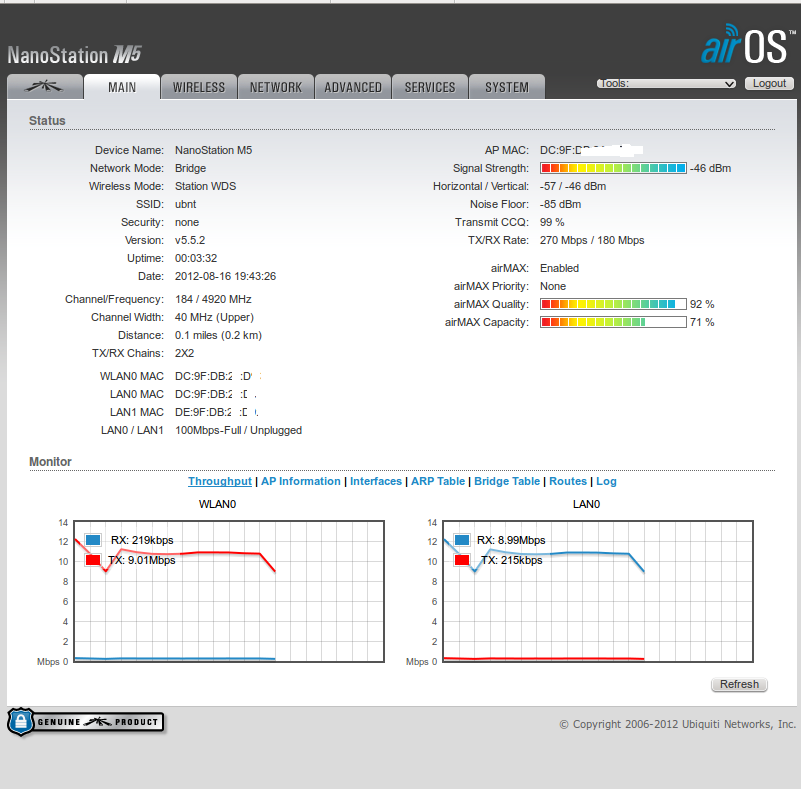Click the LAN0 TX red legend swatch
This screenshot has width=801, height=789.
point(462,560)
